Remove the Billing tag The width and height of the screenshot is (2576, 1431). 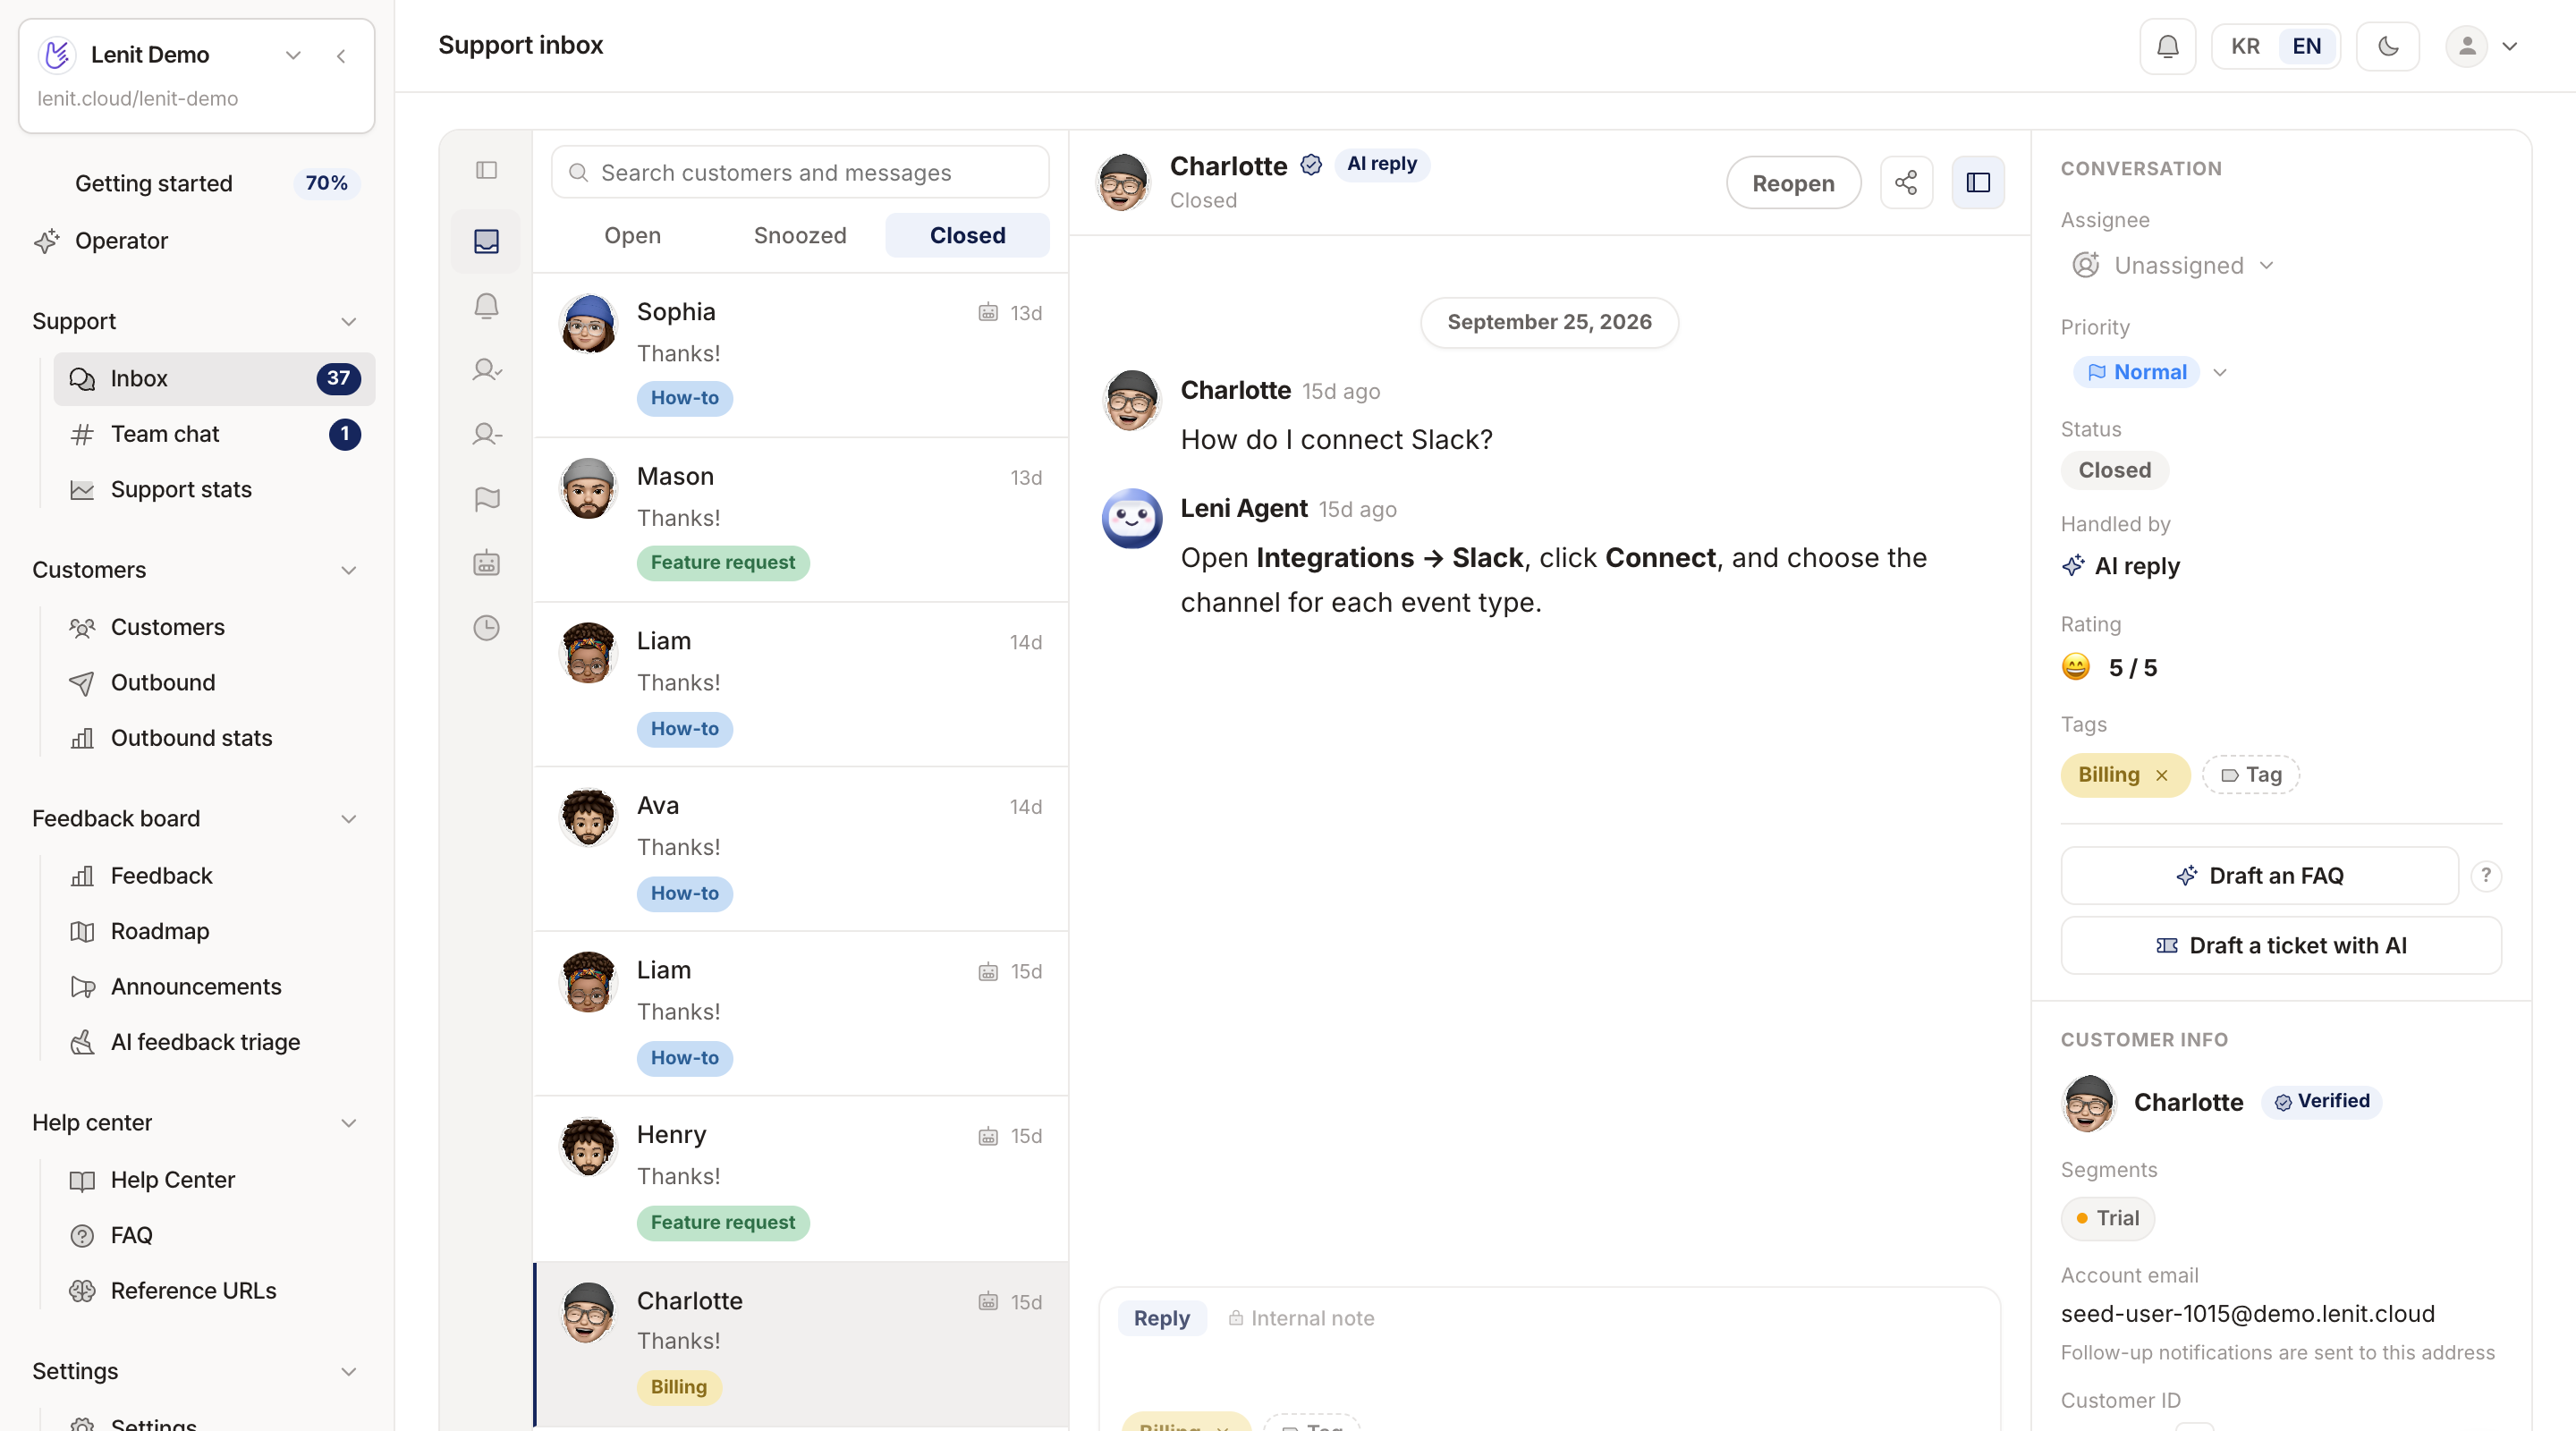click(2162, 776)
